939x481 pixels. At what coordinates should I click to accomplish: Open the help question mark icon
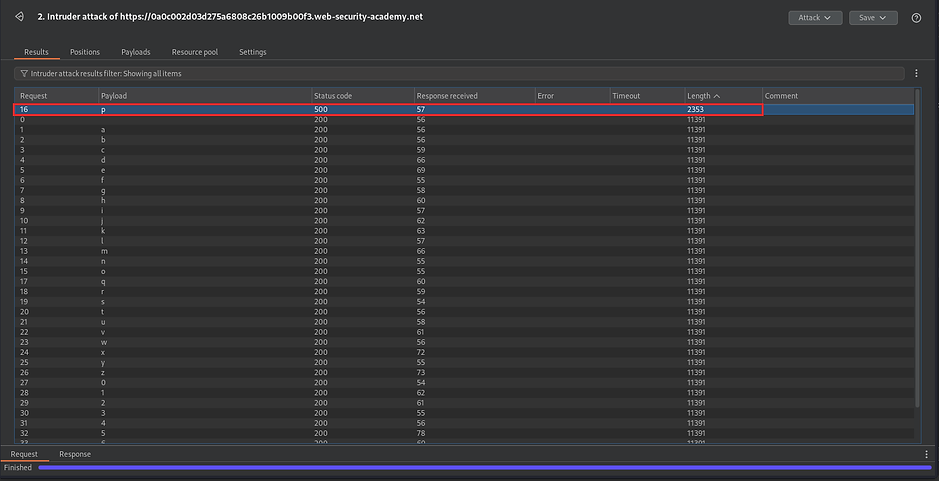tap(916, 18)
